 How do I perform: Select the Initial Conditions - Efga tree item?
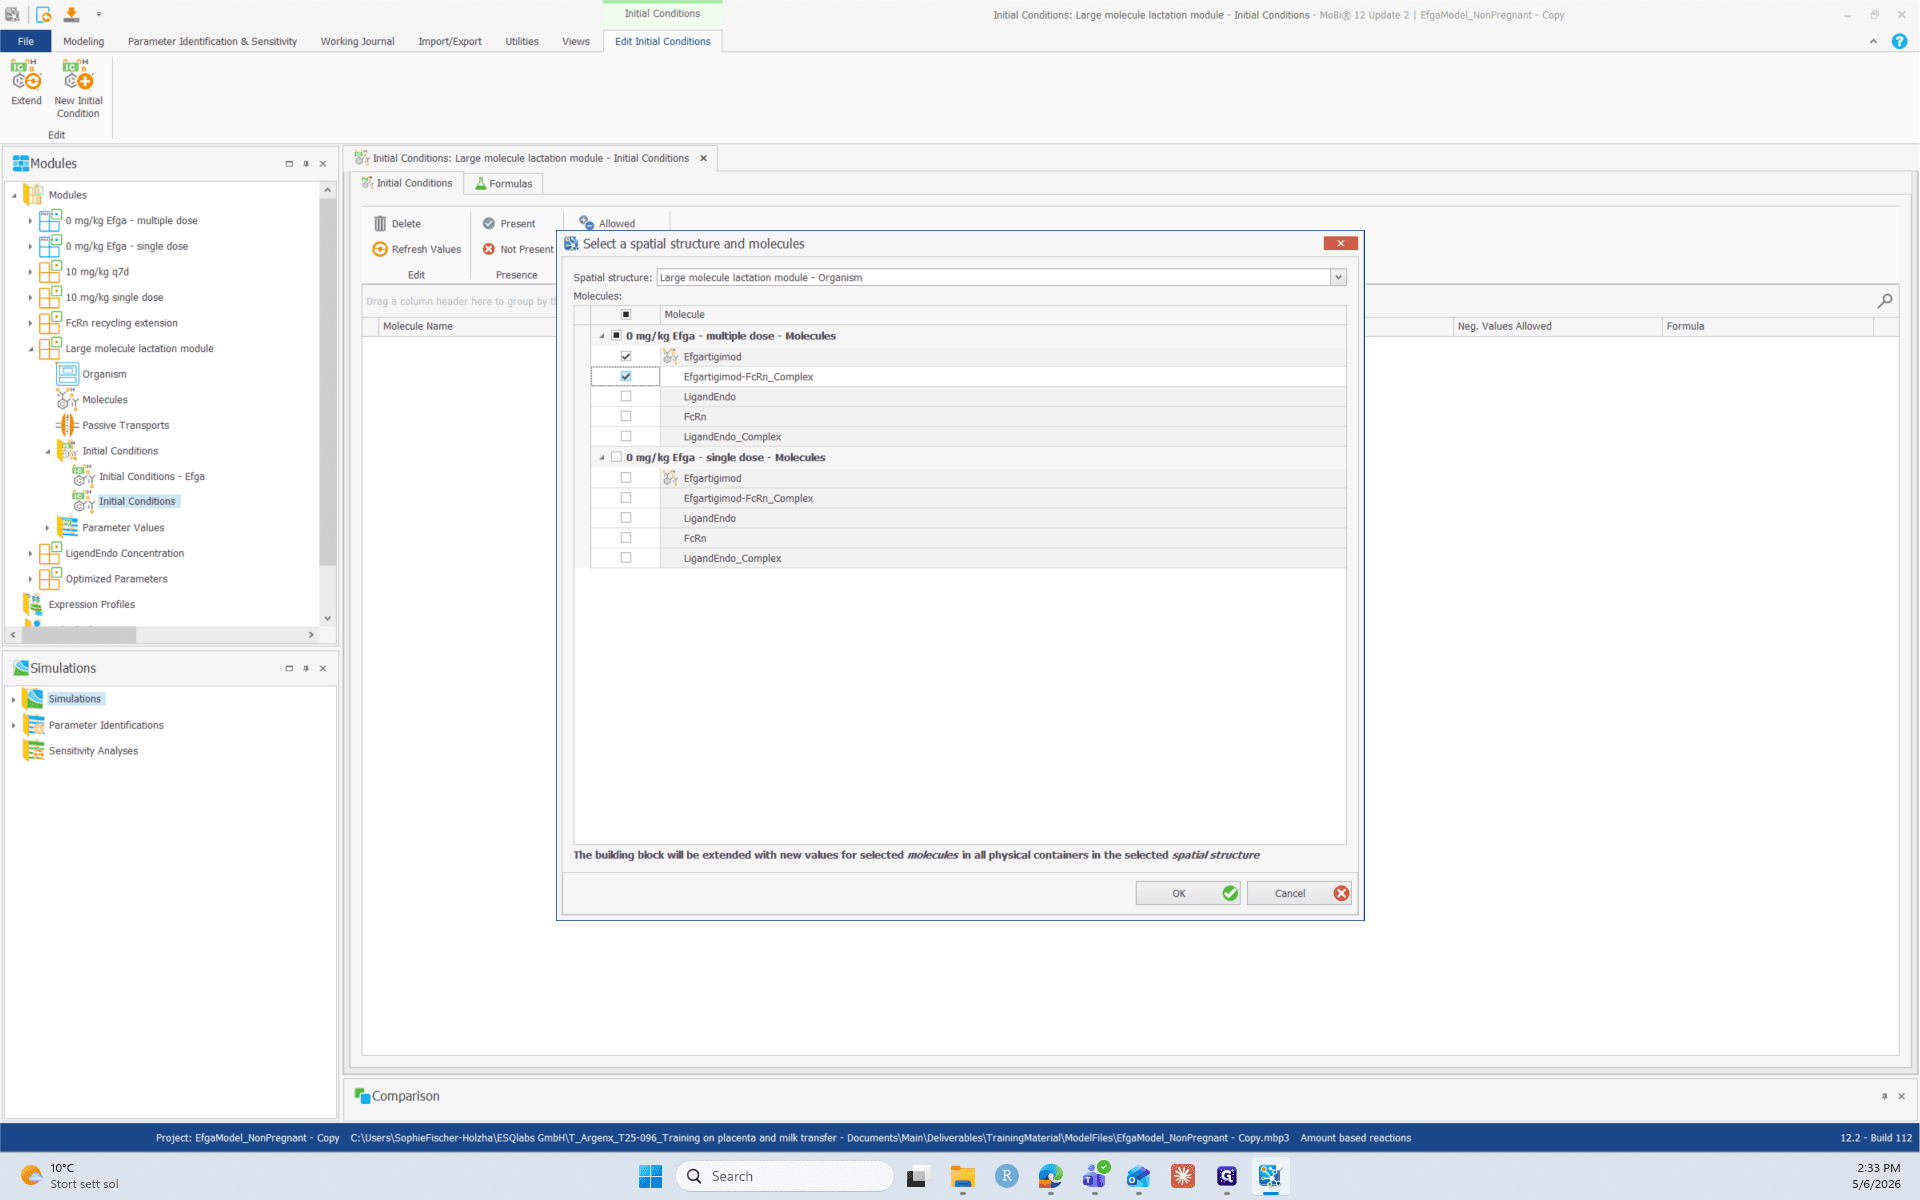[x=152, y=476]
